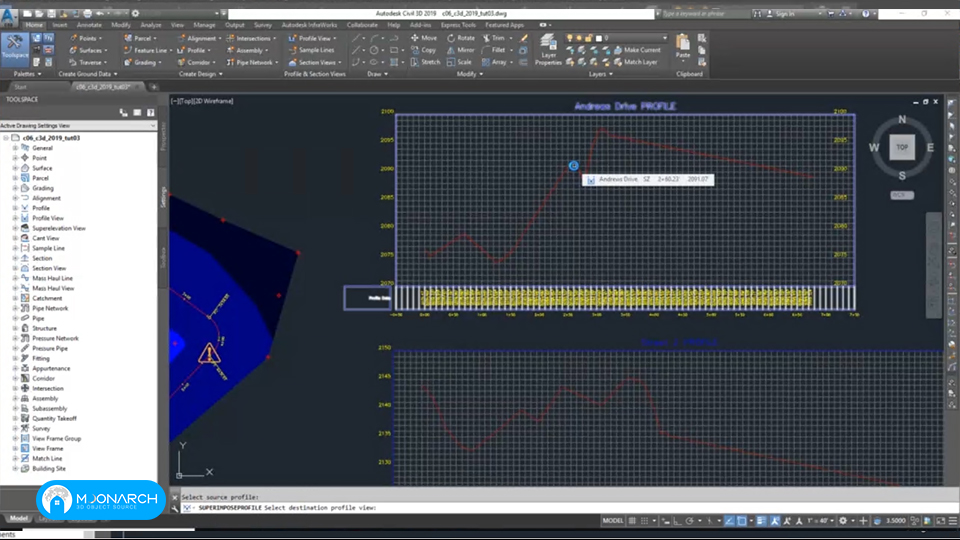Click the annotation scale 1"=40' control
This screenshot has height=540, width=960.
point(820,521)
